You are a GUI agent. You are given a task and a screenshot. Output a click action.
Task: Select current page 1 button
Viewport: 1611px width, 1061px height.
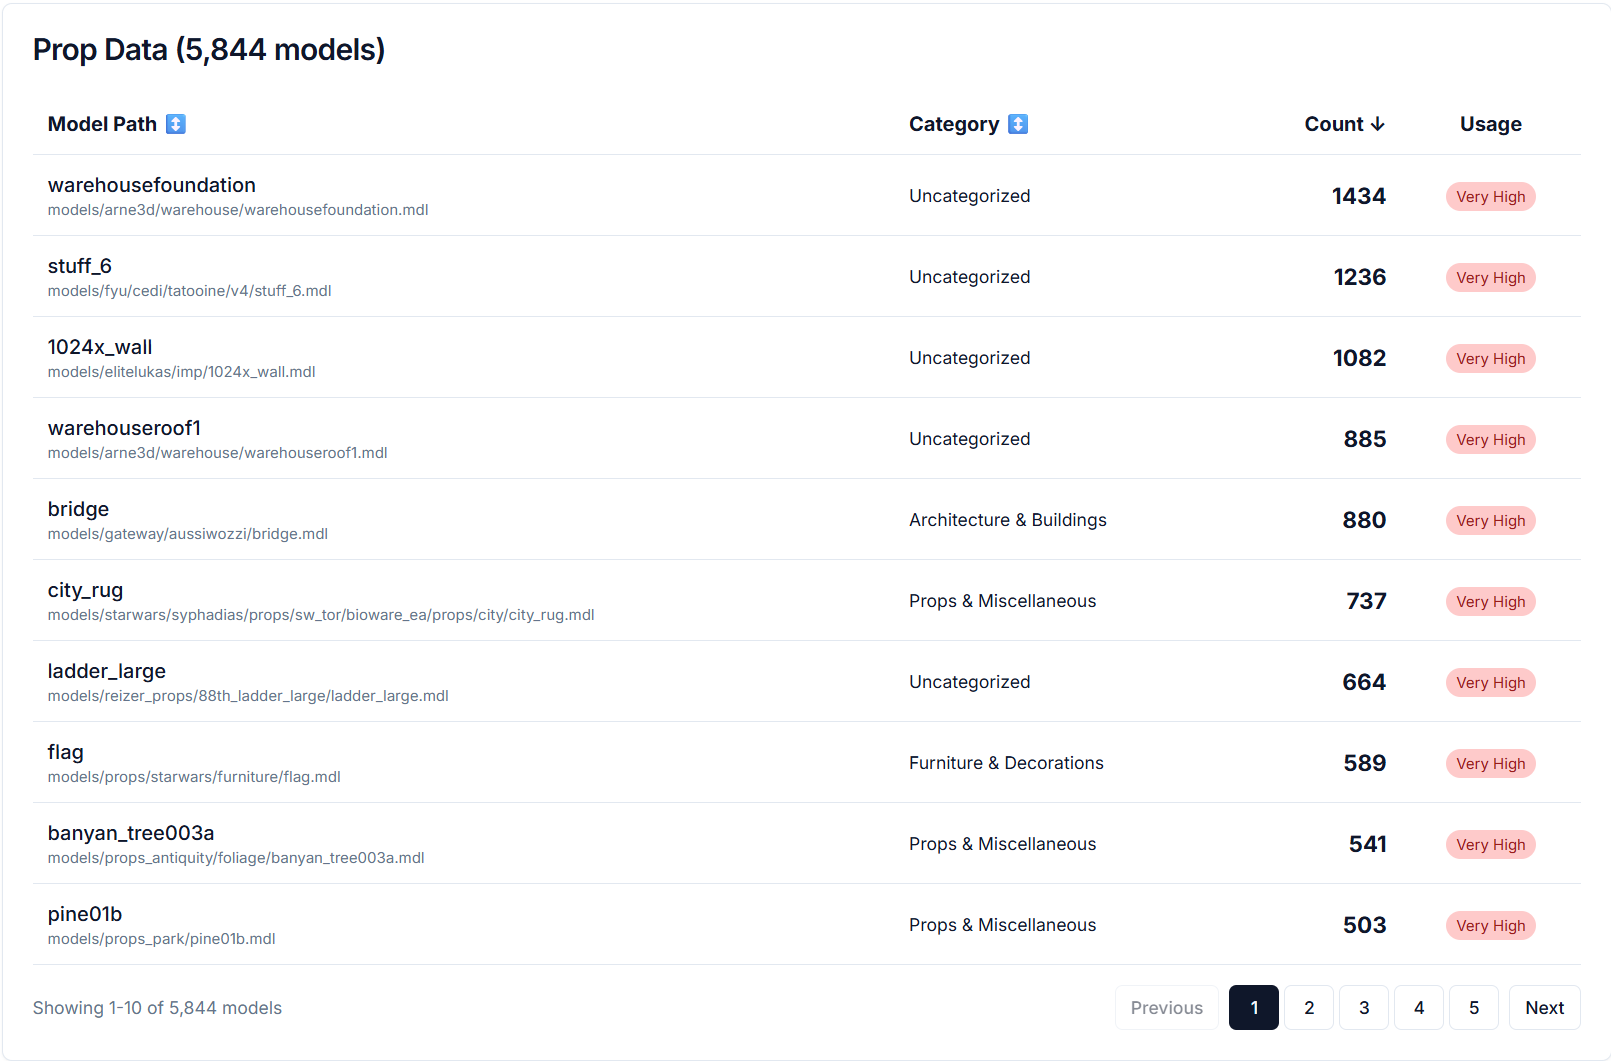pos(1253,1007)
